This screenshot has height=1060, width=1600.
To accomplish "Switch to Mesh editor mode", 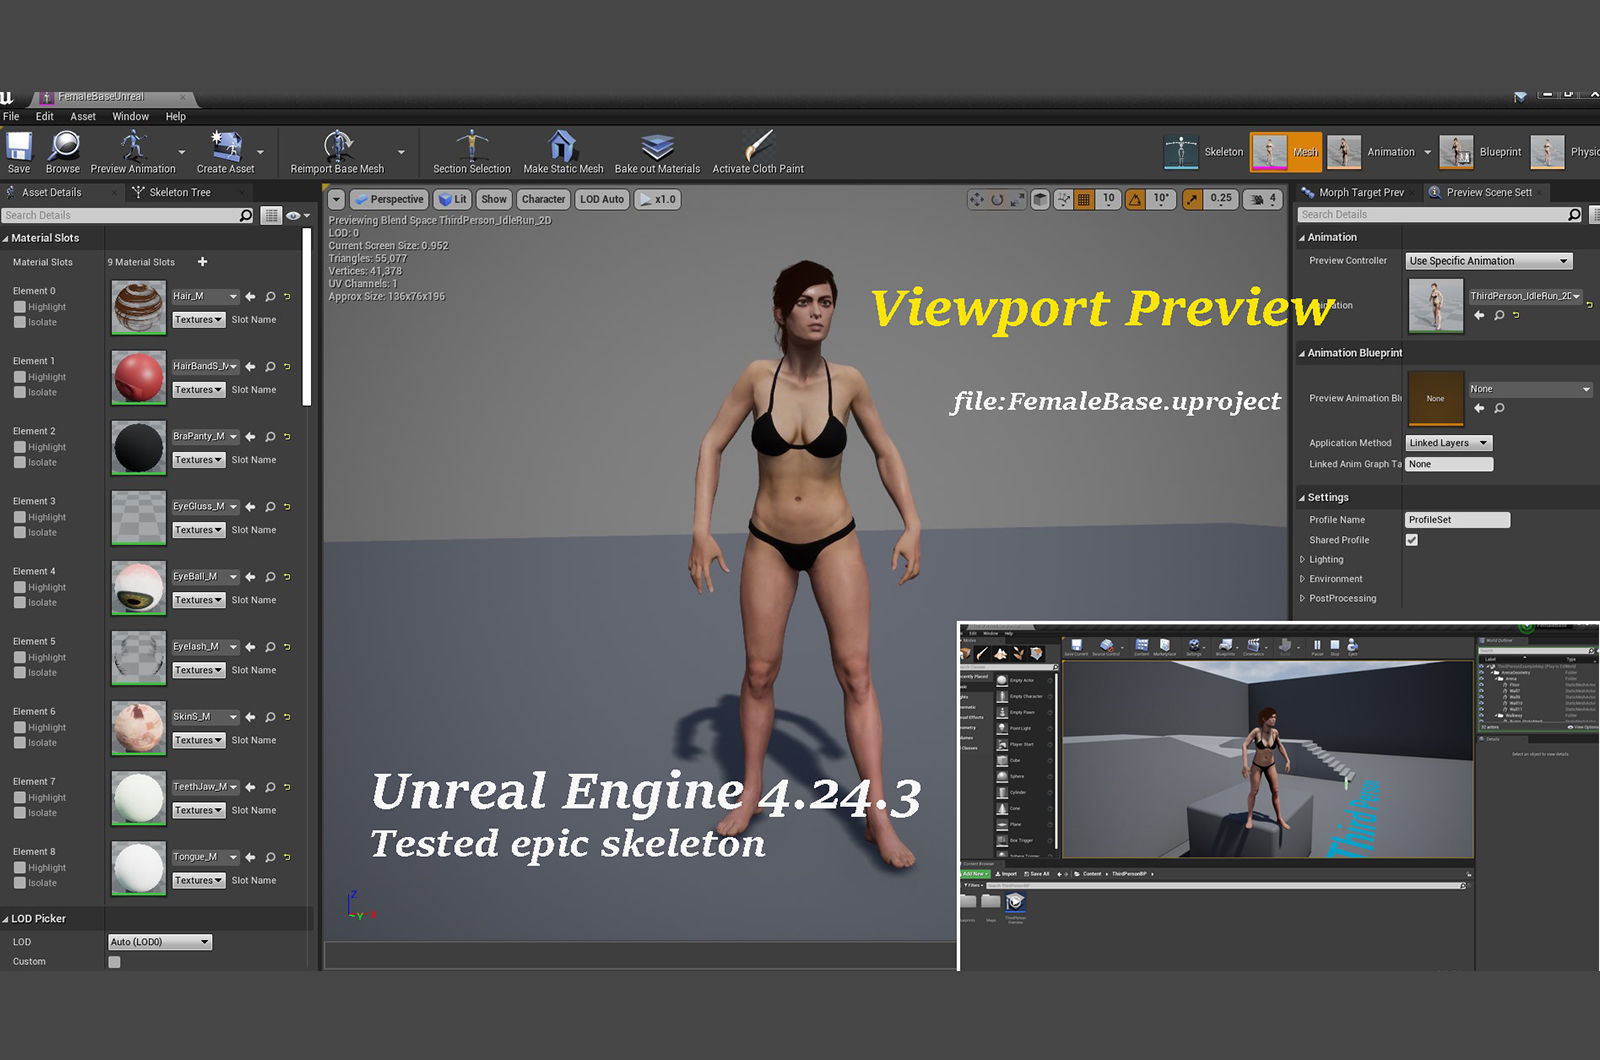I will 1286,152.
